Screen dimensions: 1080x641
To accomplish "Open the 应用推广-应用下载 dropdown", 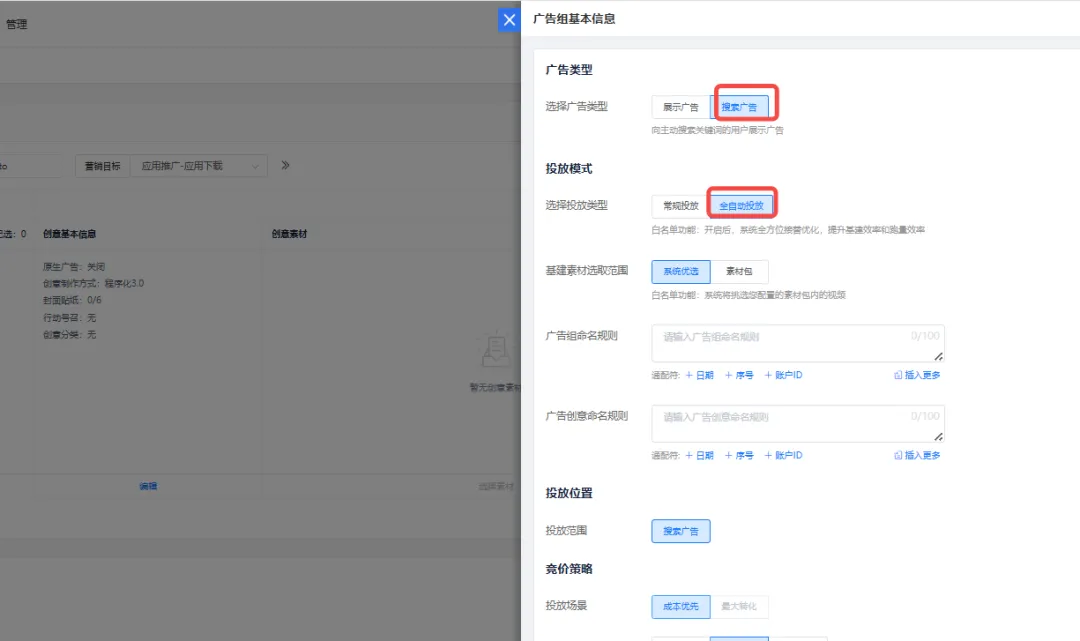I will [198, 166].
